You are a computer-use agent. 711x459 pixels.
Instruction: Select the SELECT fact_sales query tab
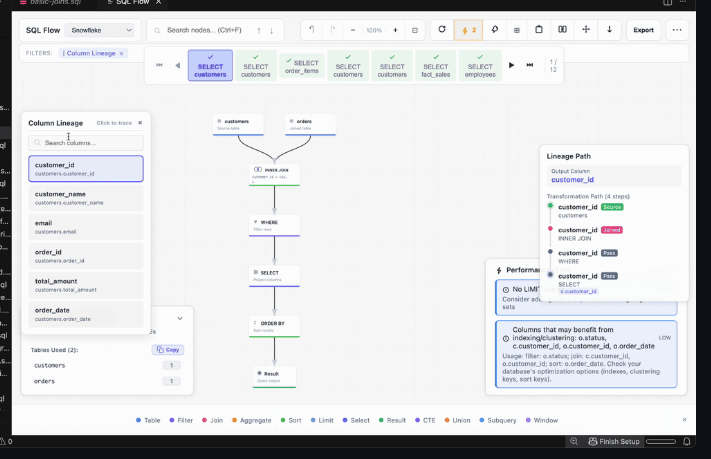(x=435, y=66)
